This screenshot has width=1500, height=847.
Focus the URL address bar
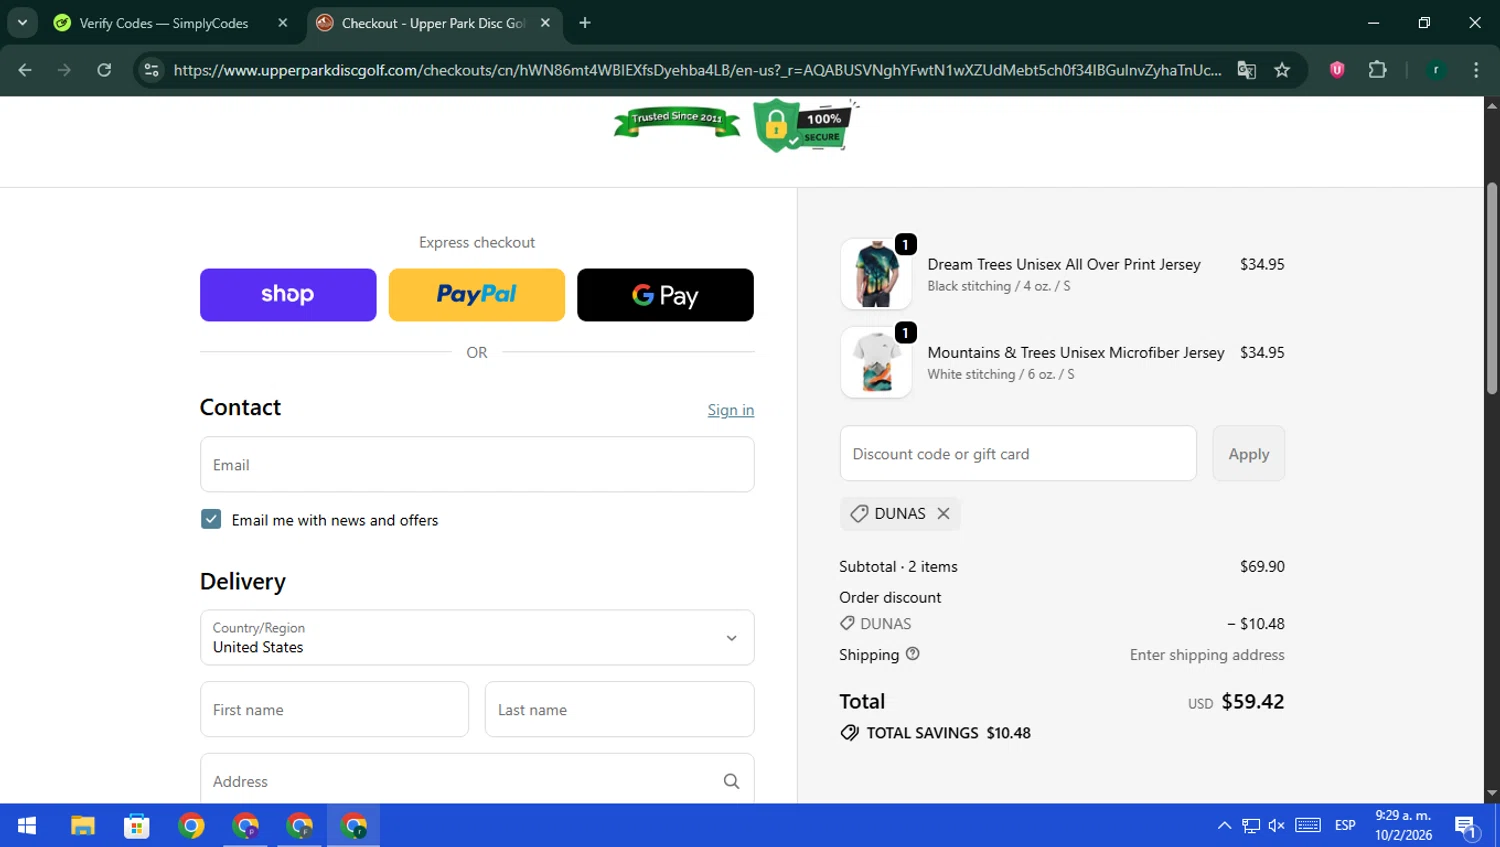pos(697,70)
